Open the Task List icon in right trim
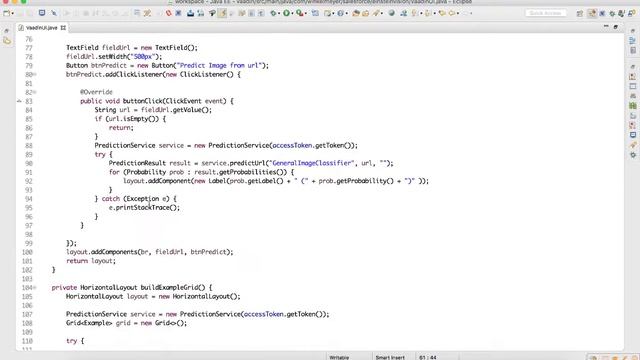The height and width of the screenshot is (360, 640). 633,50
